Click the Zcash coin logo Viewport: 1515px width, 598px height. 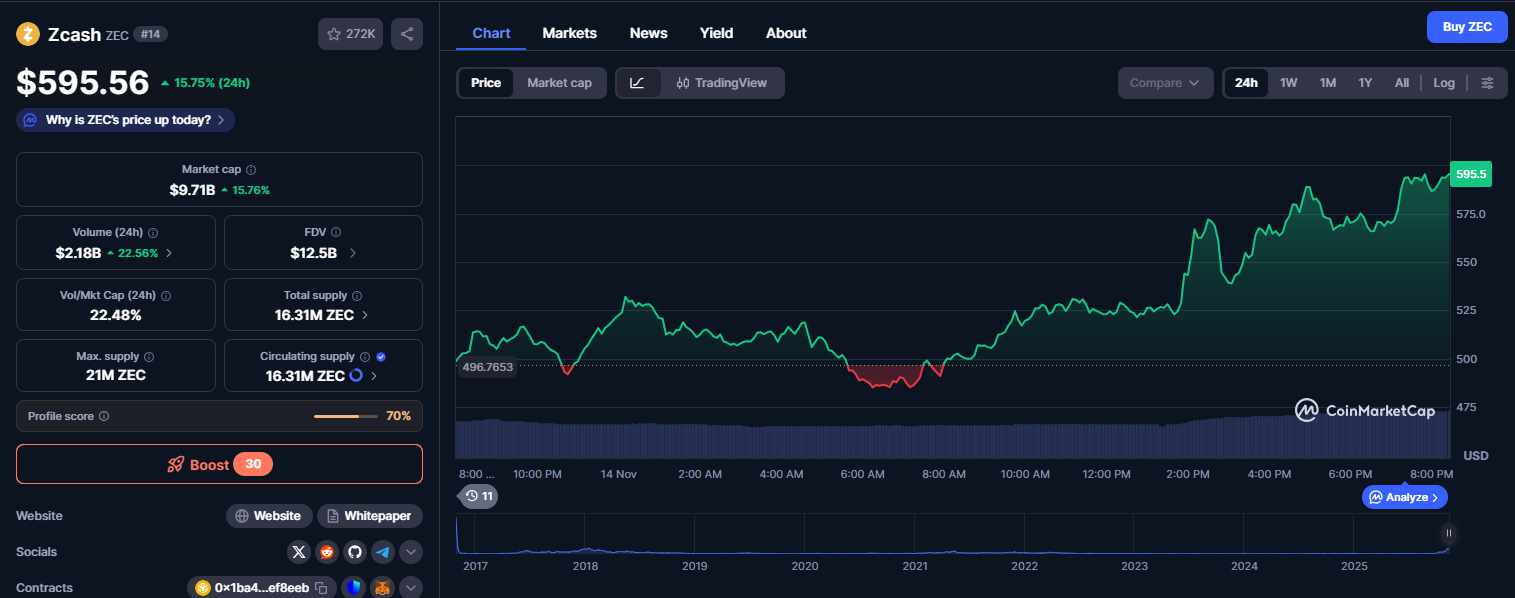pos(28,34)
